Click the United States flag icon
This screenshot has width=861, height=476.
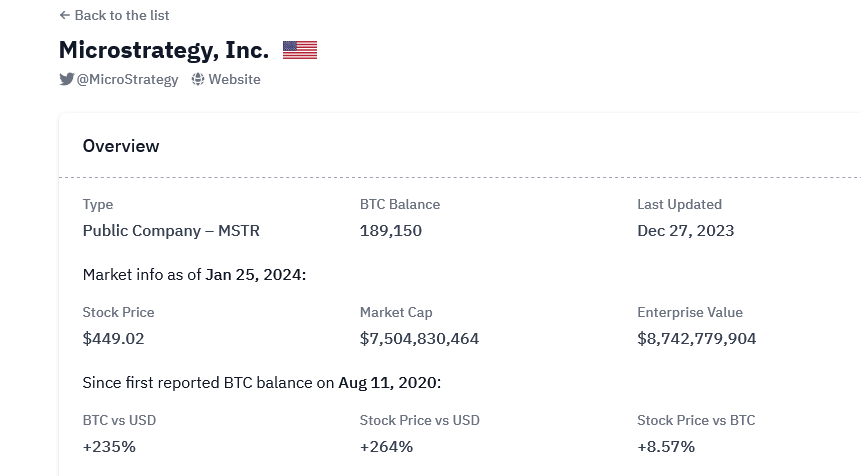pyautogui.click(x=300, y=50)
